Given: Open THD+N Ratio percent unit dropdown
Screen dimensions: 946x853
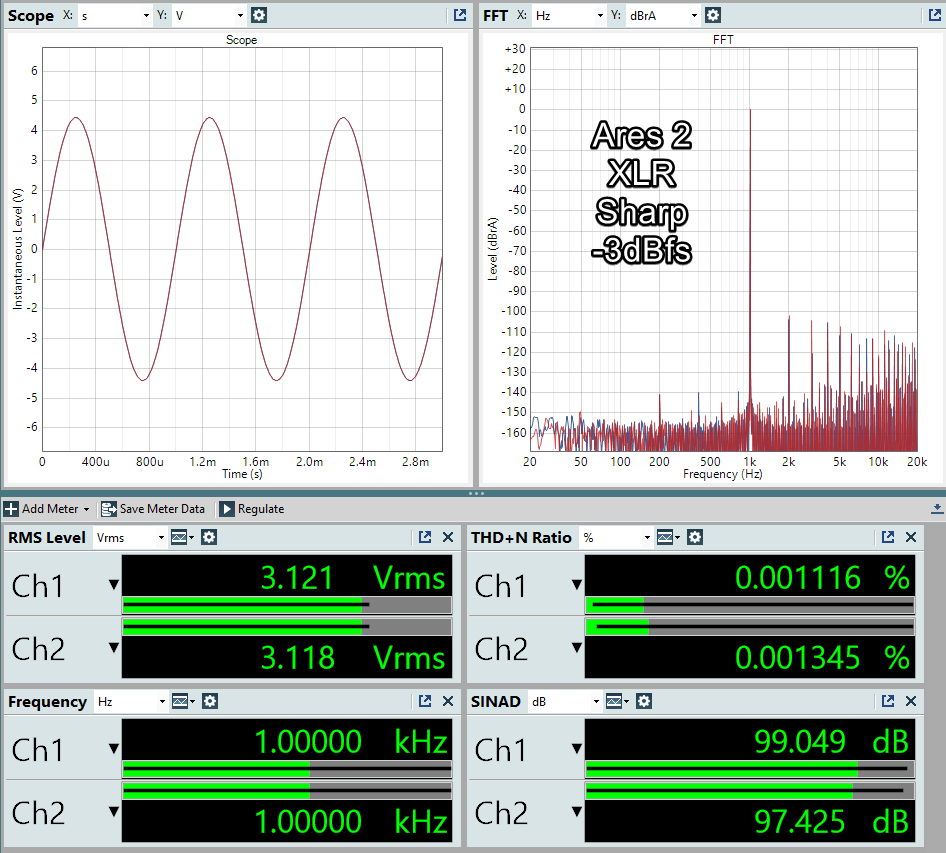Looking at the screenshot, I should [616, 537].
